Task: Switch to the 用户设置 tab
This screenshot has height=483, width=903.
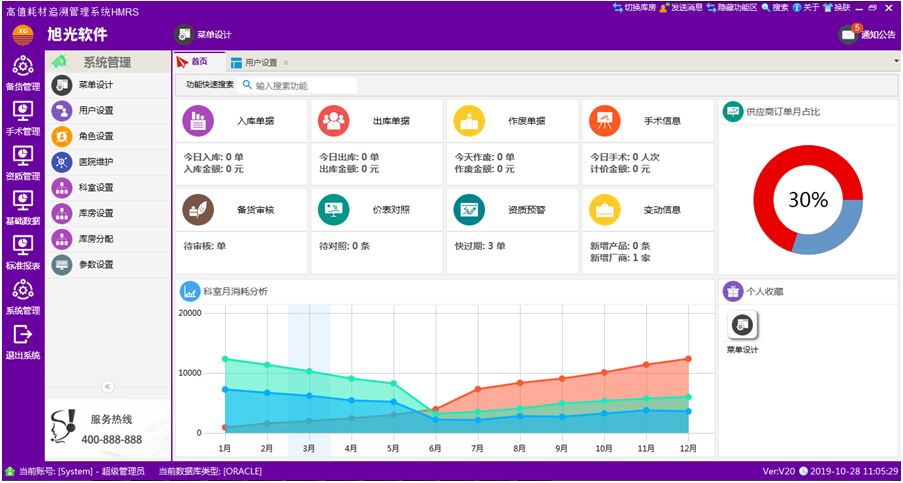Action: pyautogui.click(x=260, y=62)
